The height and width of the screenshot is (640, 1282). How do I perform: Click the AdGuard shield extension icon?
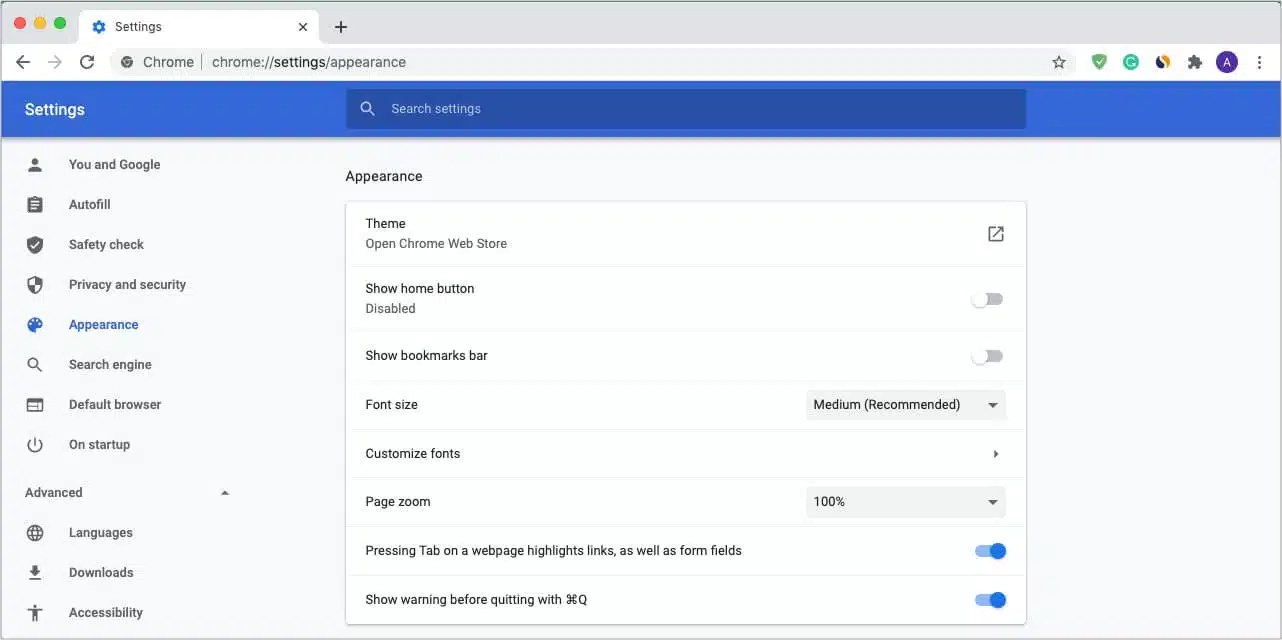point(1099,61)
